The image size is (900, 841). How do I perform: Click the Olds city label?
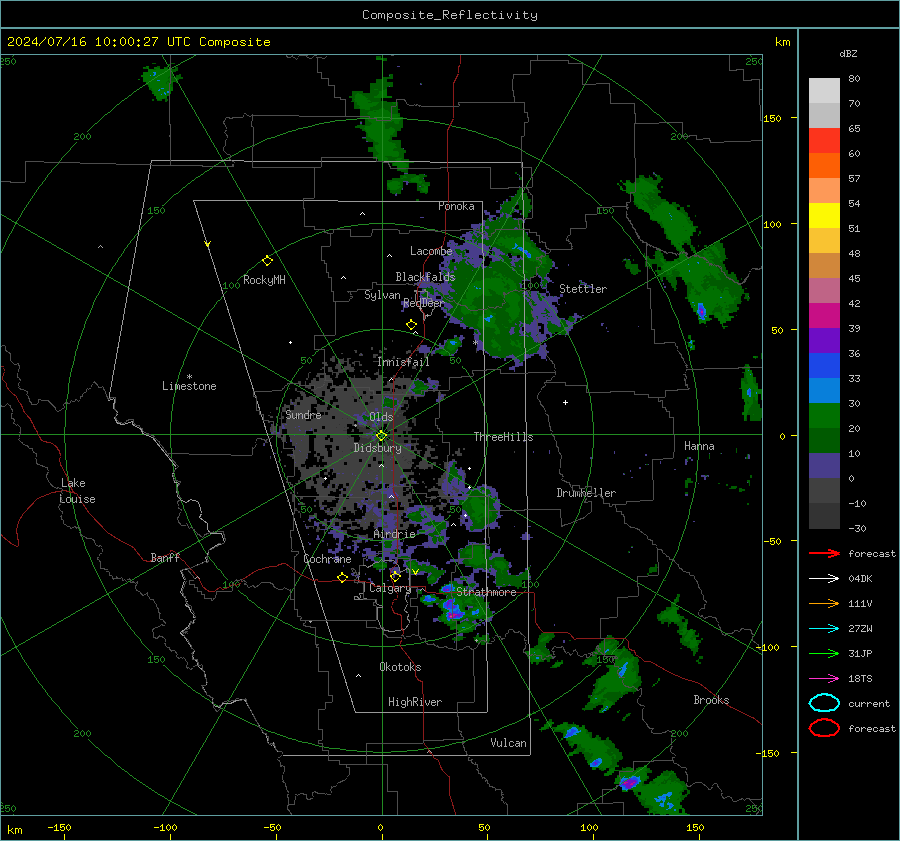coord(381,417)
